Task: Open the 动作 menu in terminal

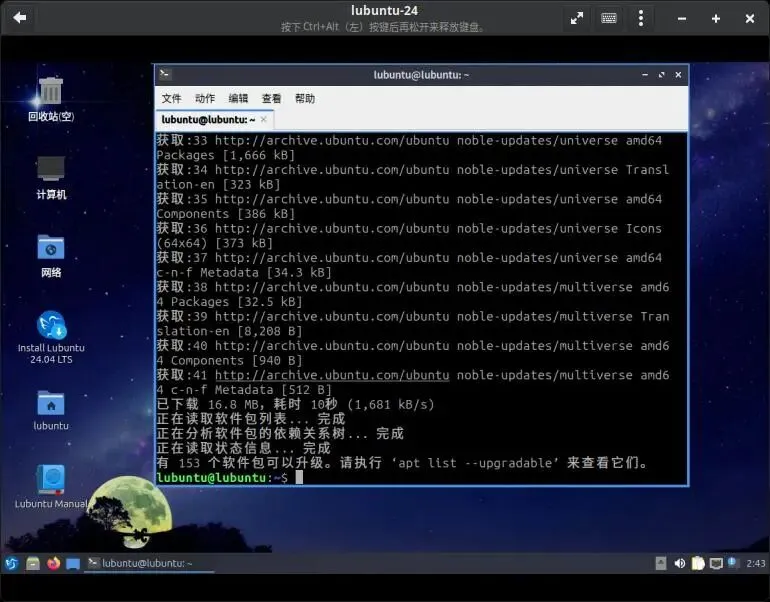Action: coord(205,99)
